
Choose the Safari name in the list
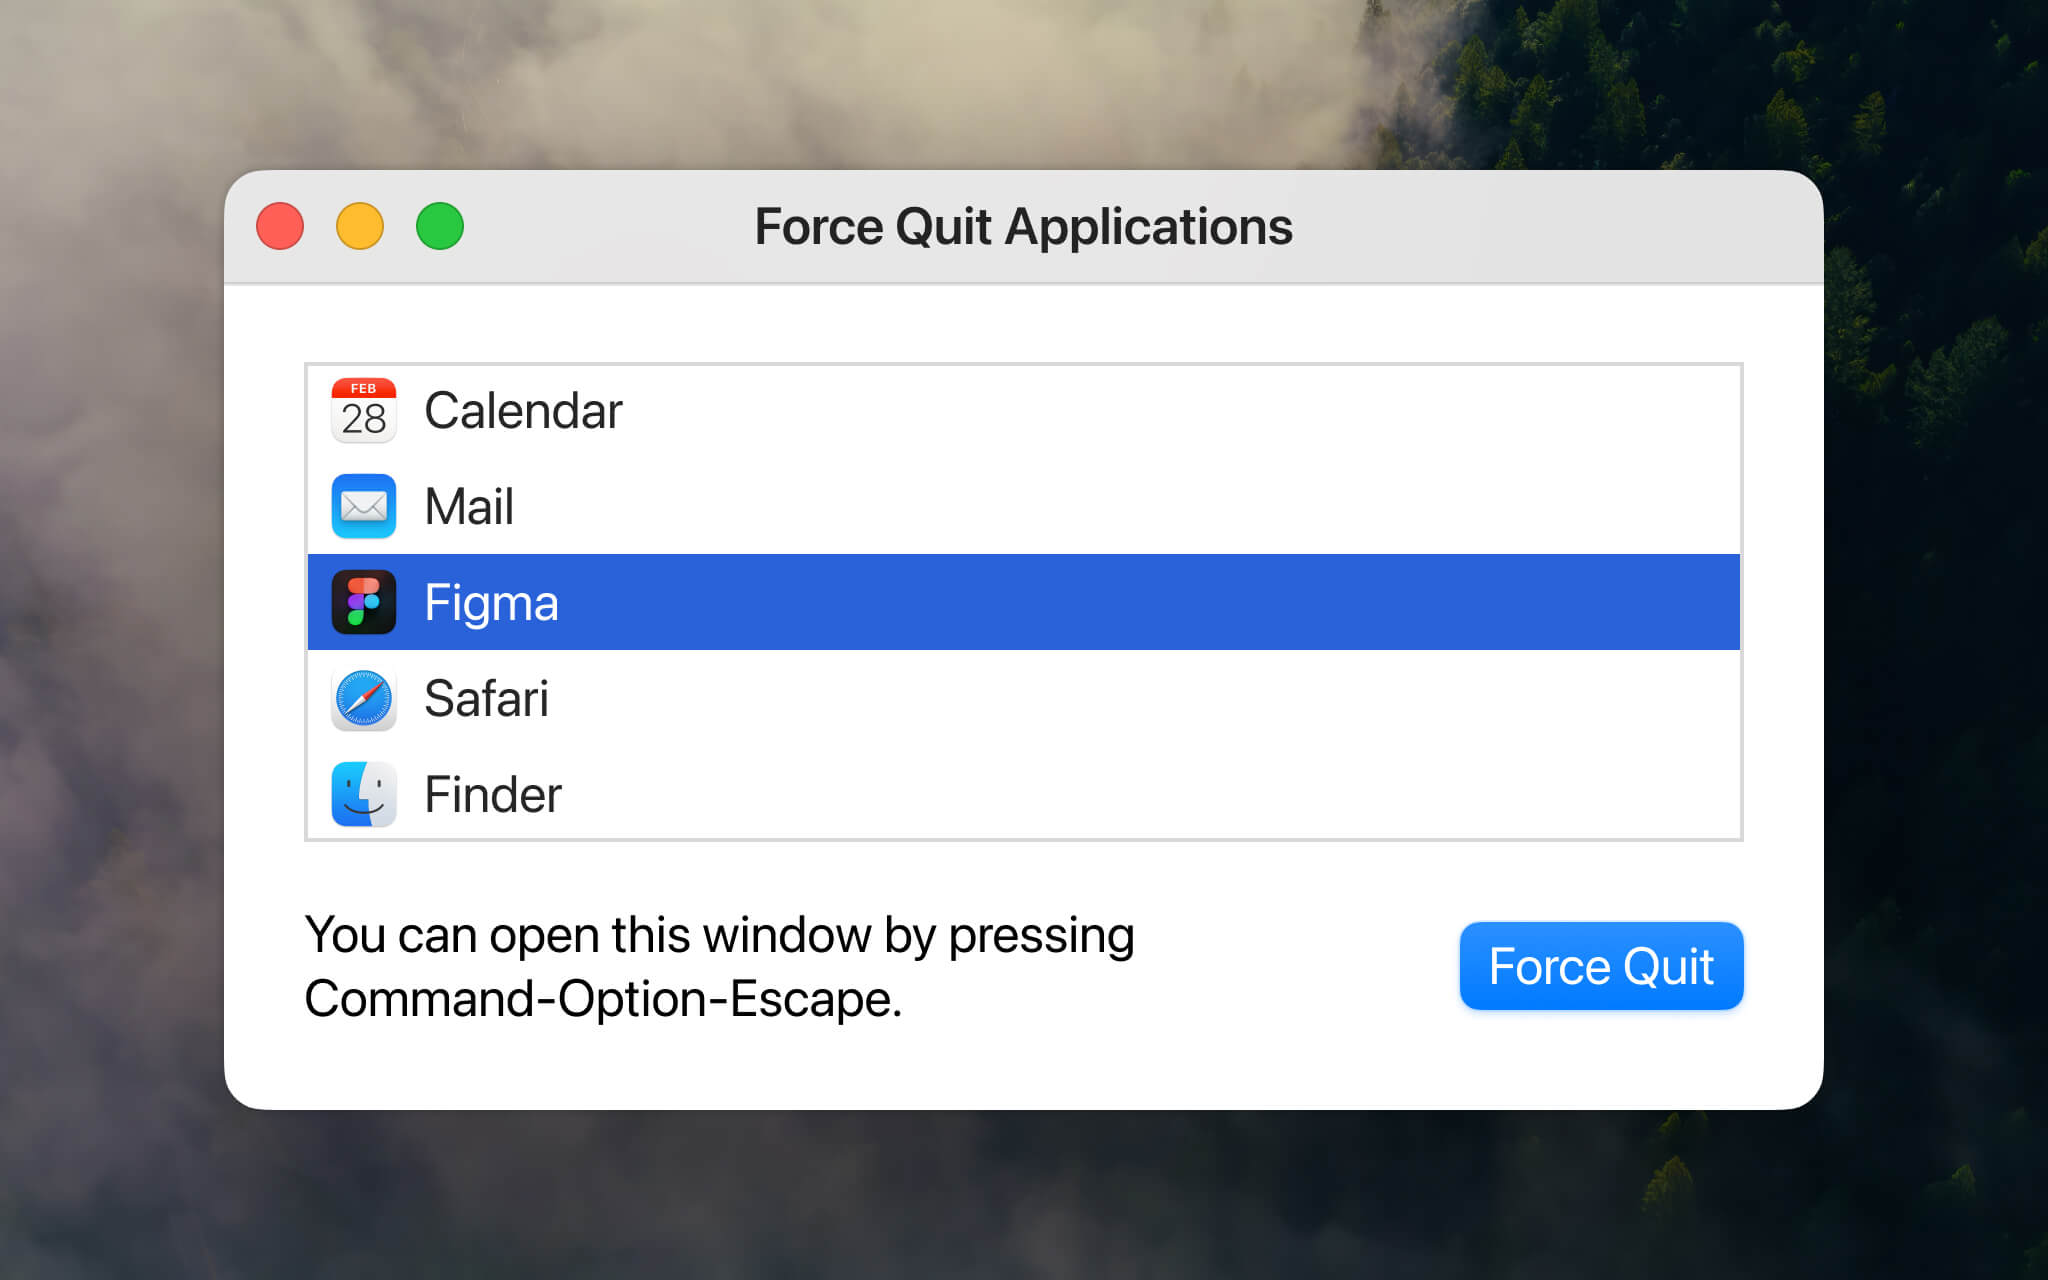486,698
